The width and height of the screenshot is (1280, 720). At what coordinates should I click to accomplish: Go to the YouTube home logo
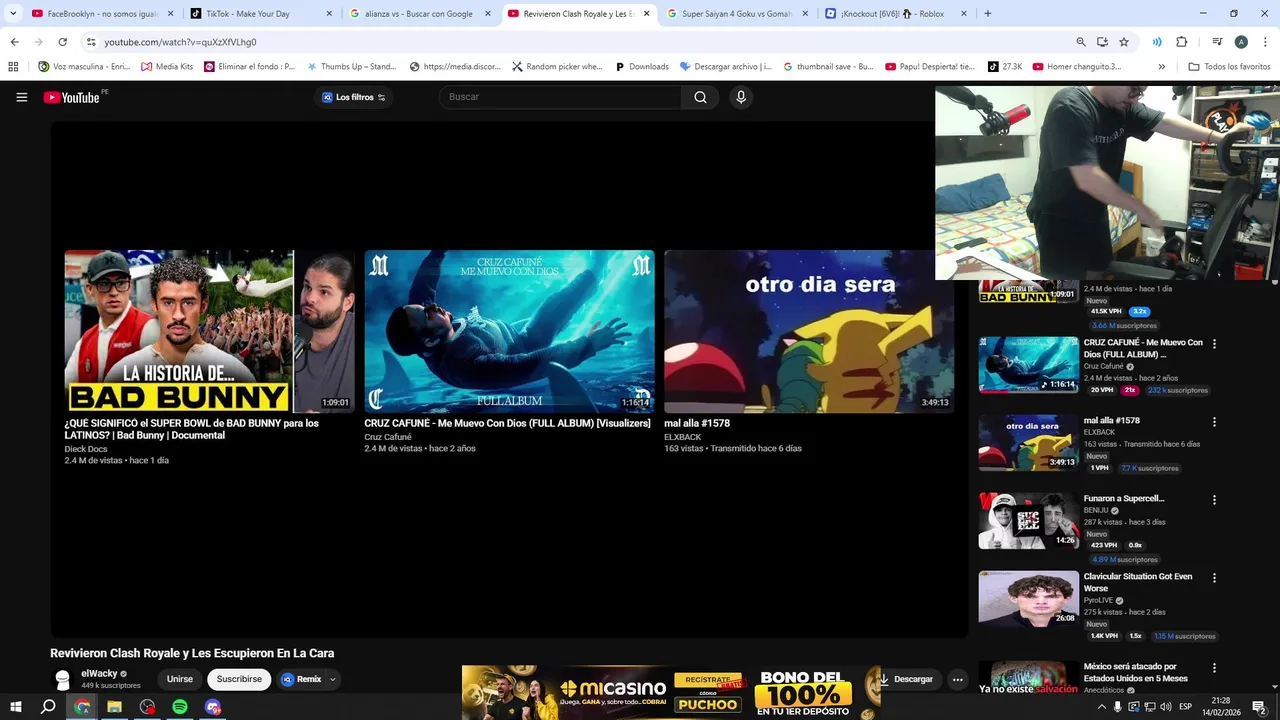click(72, 97)
